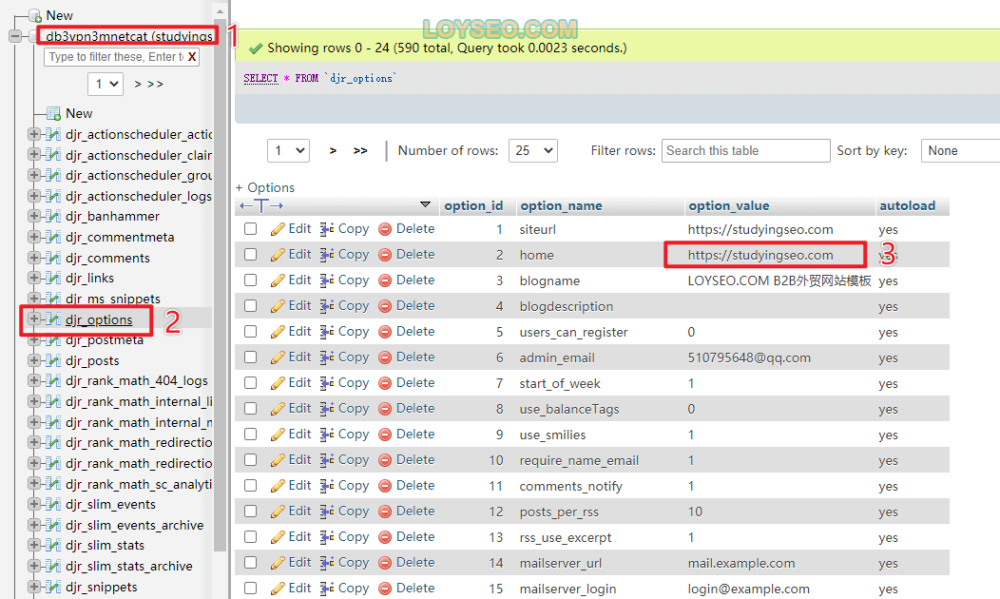Expand the djr_commentmeta table node

click(33, 237)
